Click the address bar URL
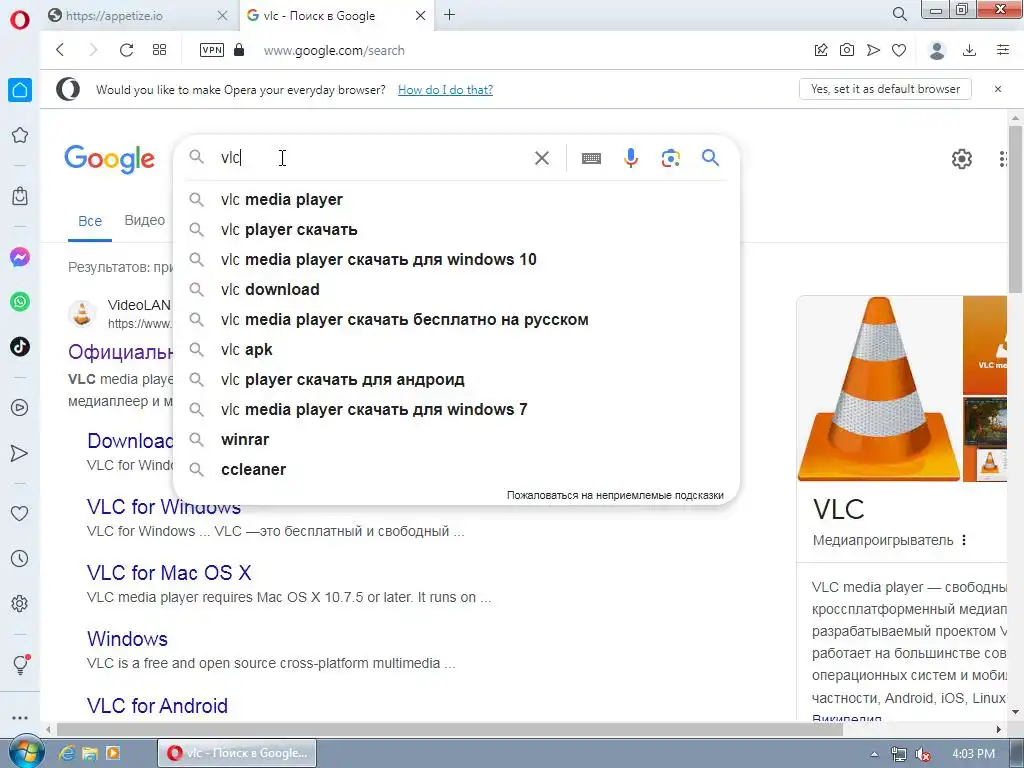Screen dimensions: 1024x768 pos(334,50)
